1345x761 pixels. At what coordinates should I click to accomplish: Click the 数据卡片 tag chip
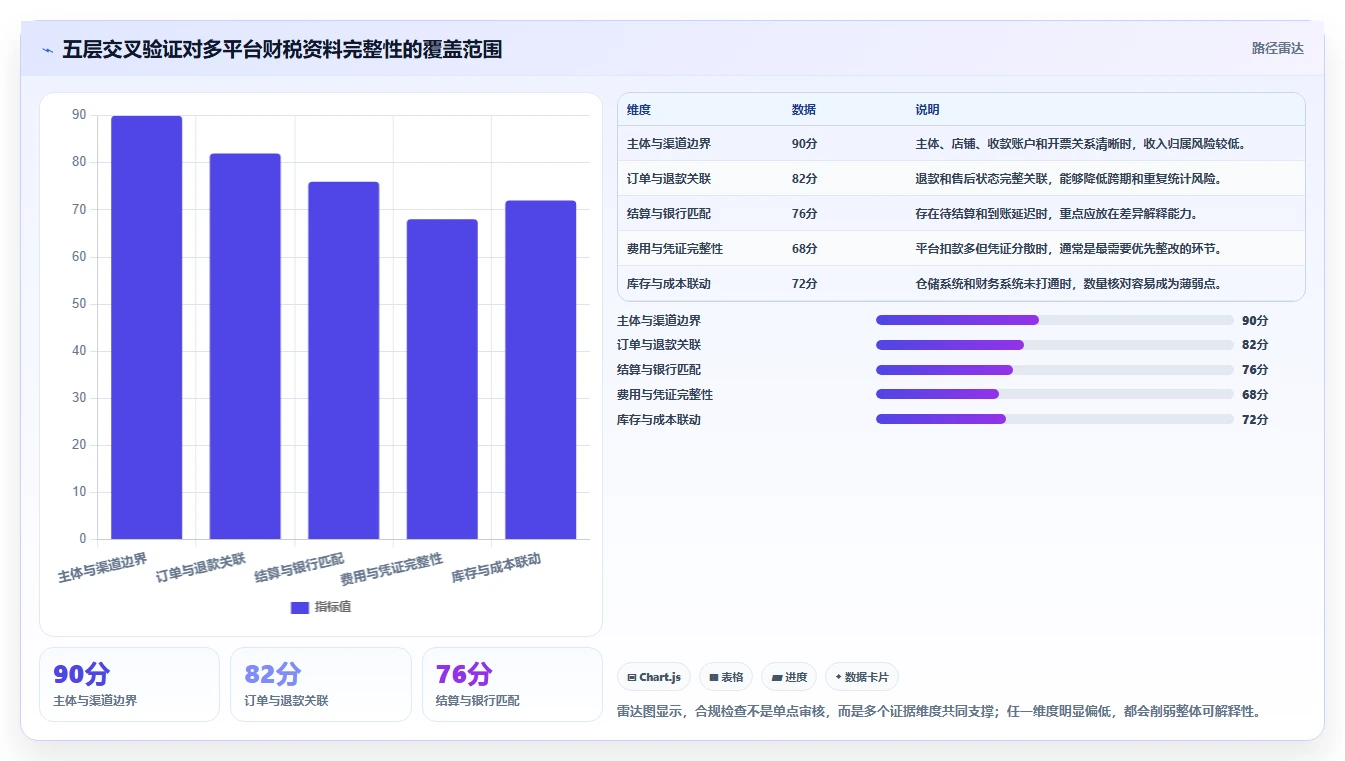click(862, 677)
